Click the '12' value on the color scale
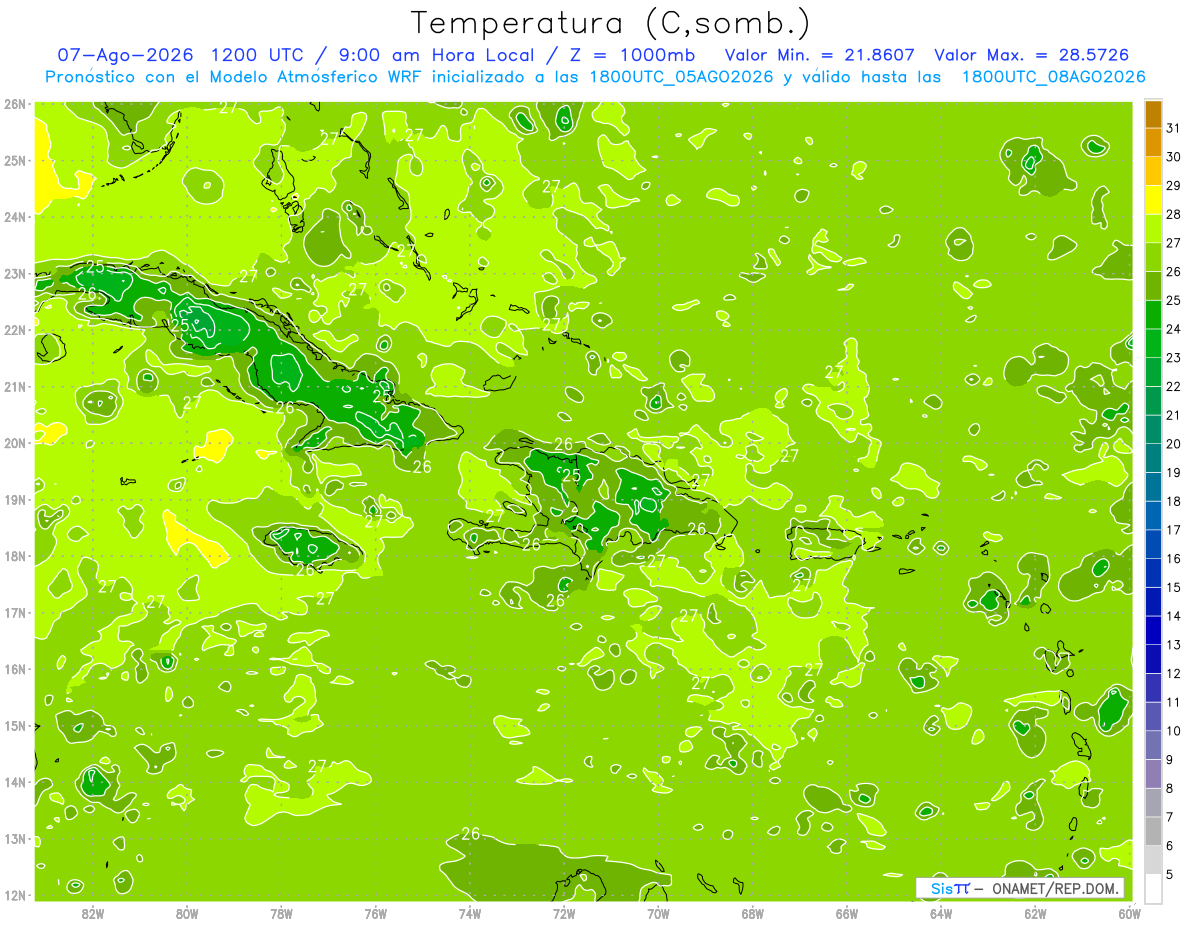Viewport: 1200px width, 927px height. tap(1174, 673)
